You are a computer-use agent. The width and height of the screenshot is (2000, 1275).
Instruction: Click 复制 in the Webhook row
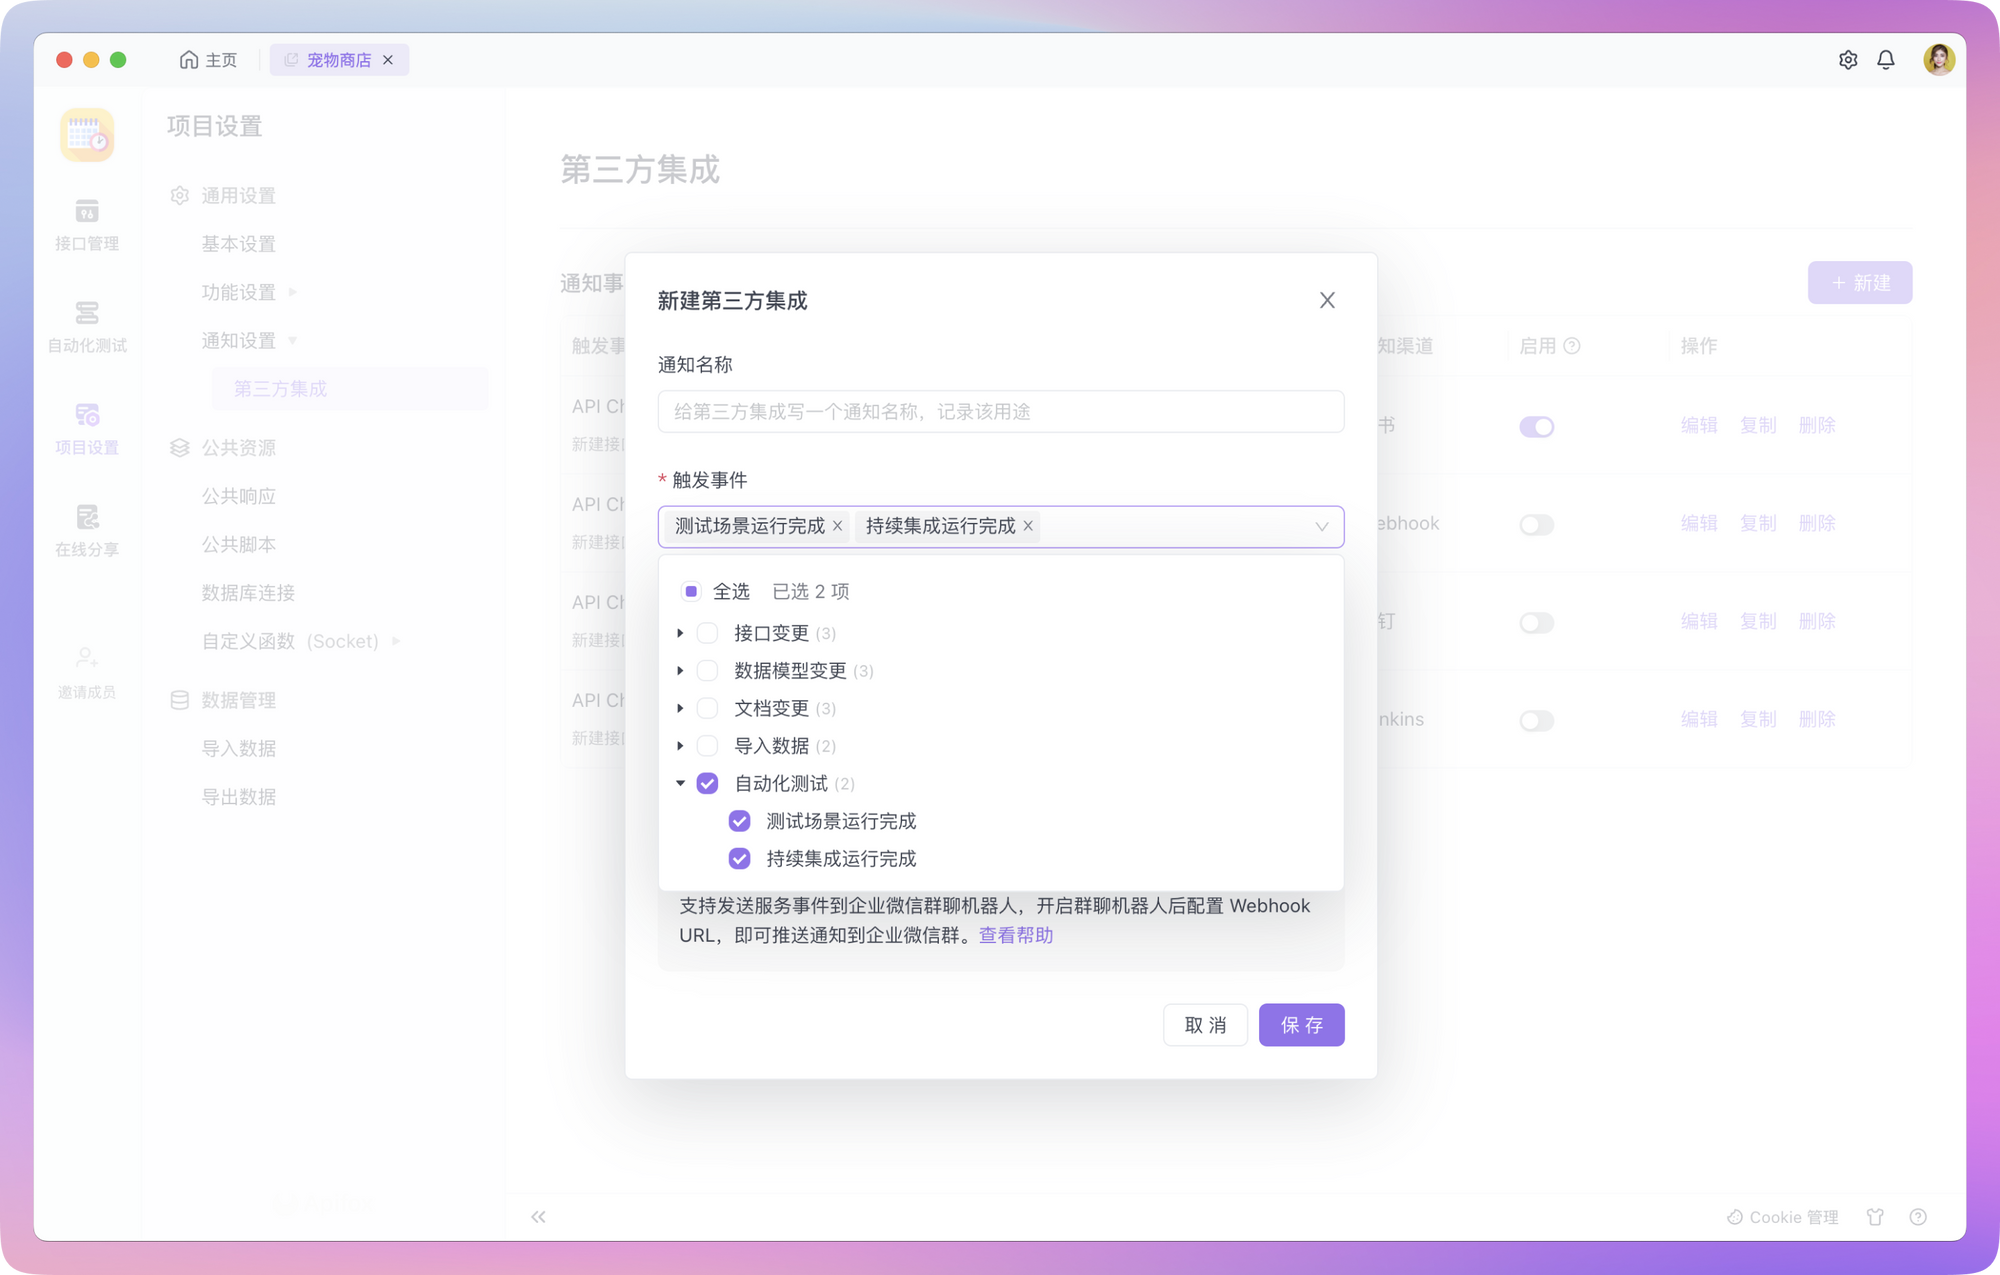click(x=1757, y=523)
